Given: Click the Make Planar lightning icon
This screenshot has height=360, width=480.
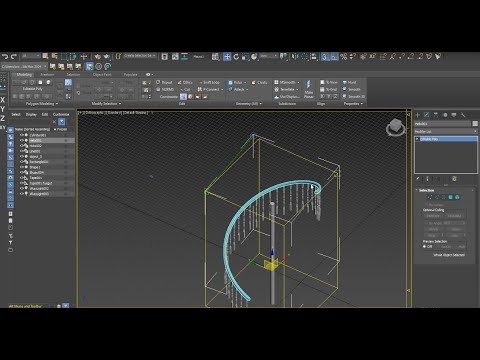Looking at the screenshot, I should click(x=309, y=89).
